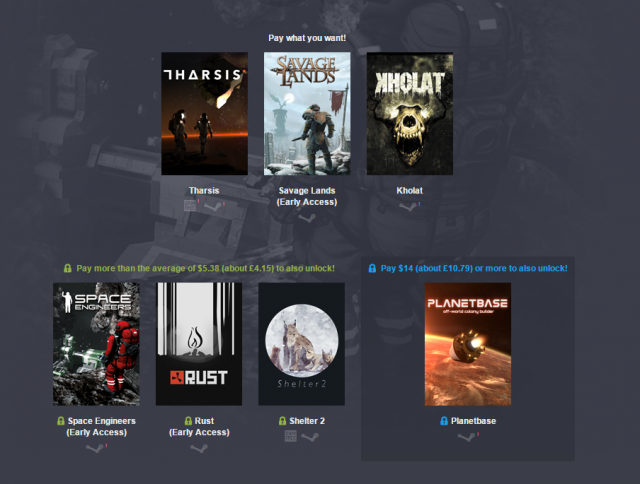
Task: Open the Tharsis game cover
Action: [204, 114]
